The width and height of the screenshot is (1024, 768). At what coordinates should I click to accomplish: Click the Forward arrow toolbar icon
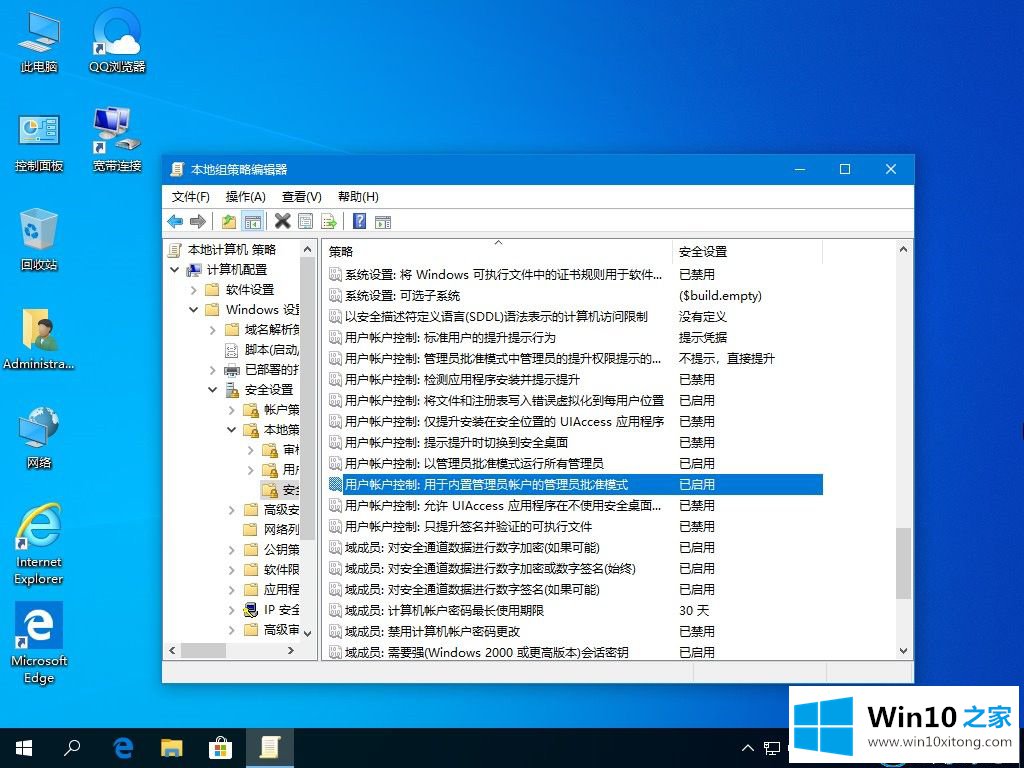click(198, 221)
